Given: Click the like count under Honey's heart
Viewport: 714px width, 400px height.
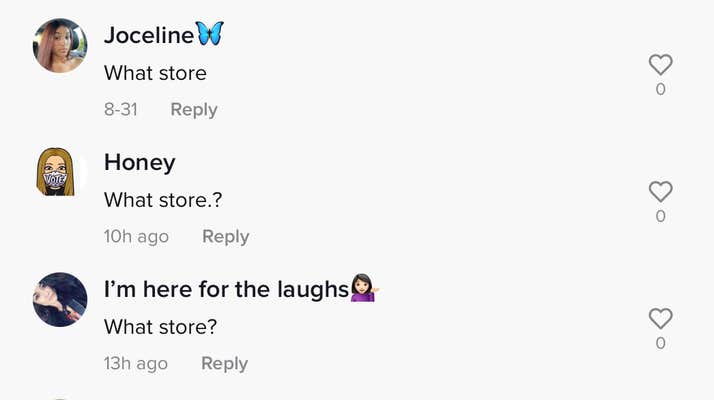Looking at the screenshot, I should [x=660, y=216].
